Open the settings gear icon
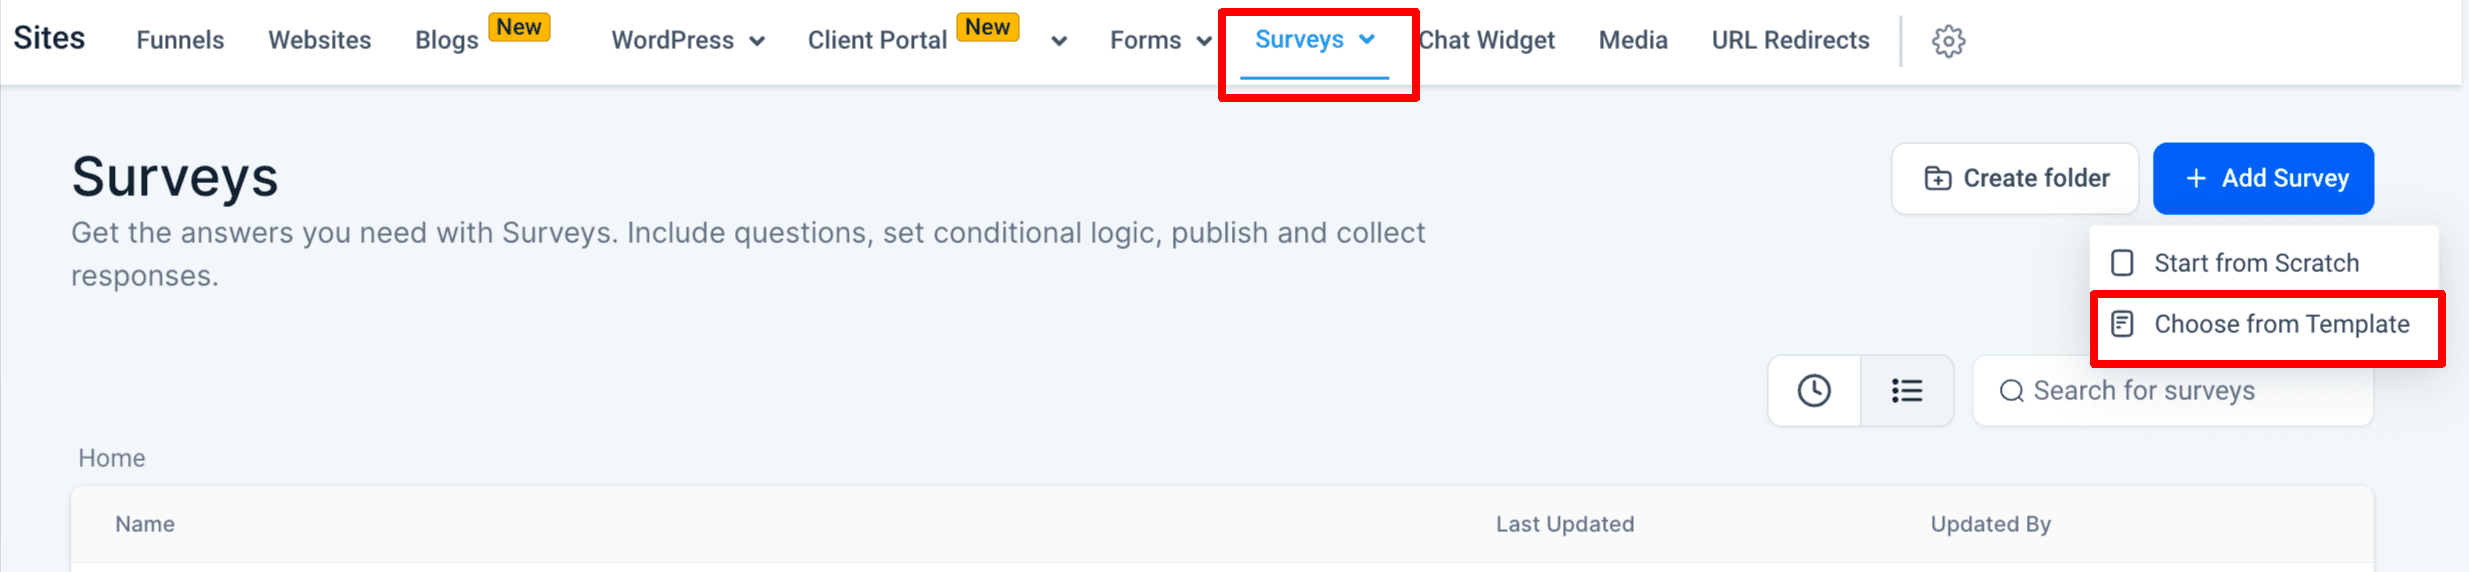 pyautogui.click(x=1948, y=41)
